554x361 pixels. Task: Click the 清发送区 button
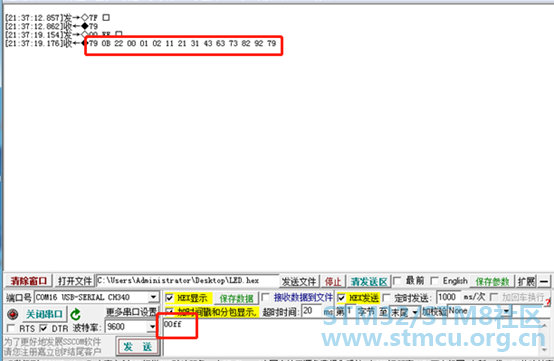369,282
